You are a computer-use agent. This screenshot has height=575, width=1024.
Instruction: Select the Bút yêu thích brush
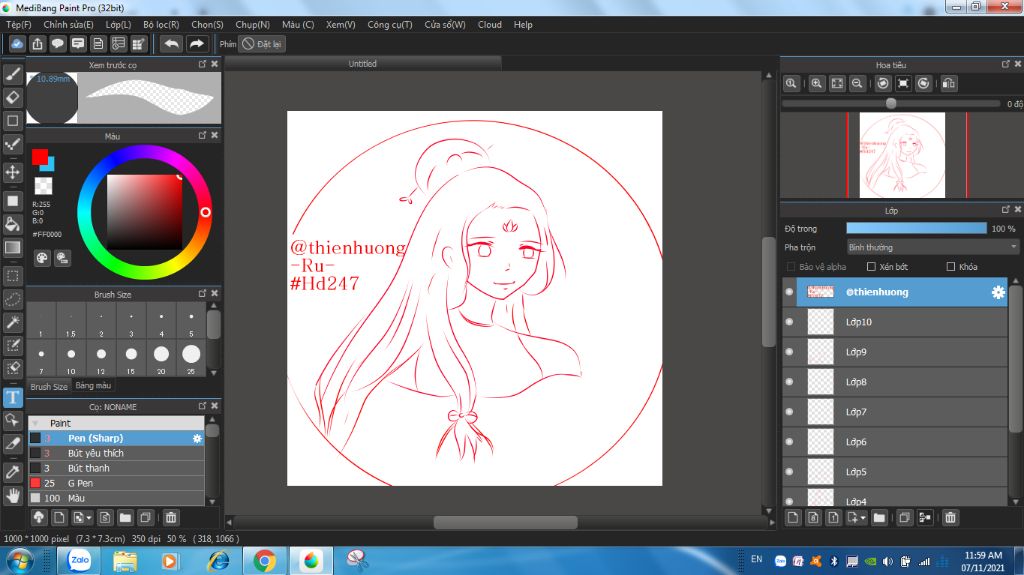coord(116,453)
